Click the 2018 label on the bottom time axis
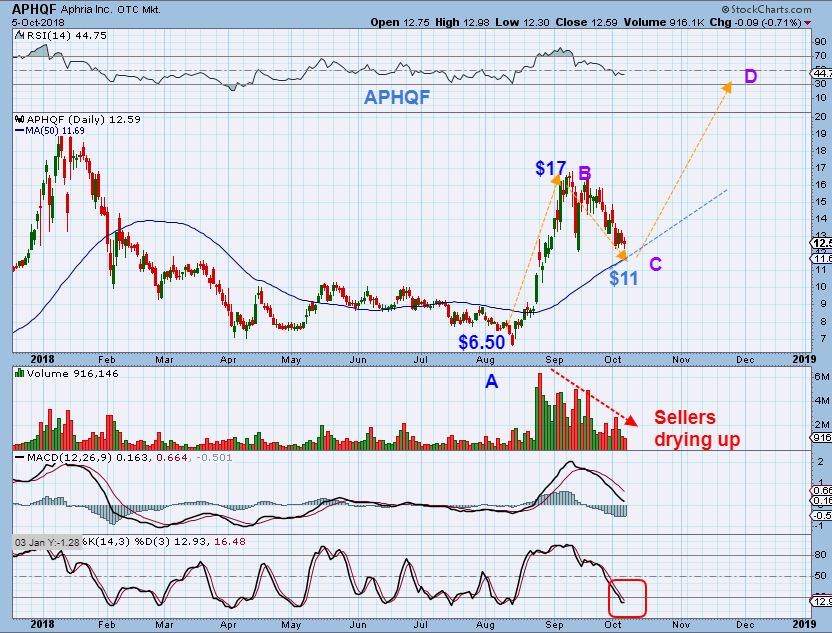832x633 pixels. coord(42,625)
